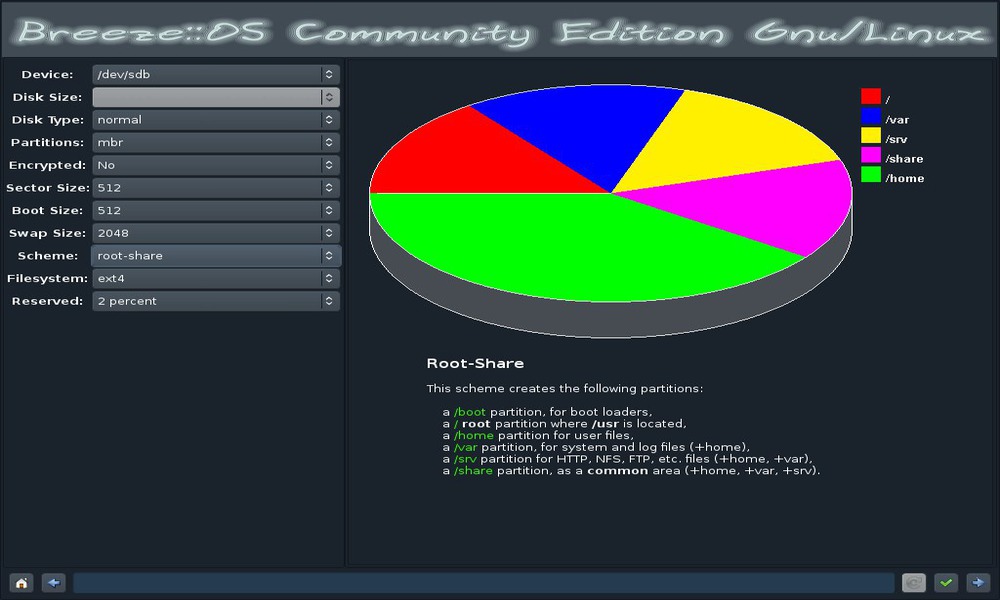The height and width of the screenshot is (600, 1000).
Task: Click the green /share partition text
Action: [x=473, y=470]
